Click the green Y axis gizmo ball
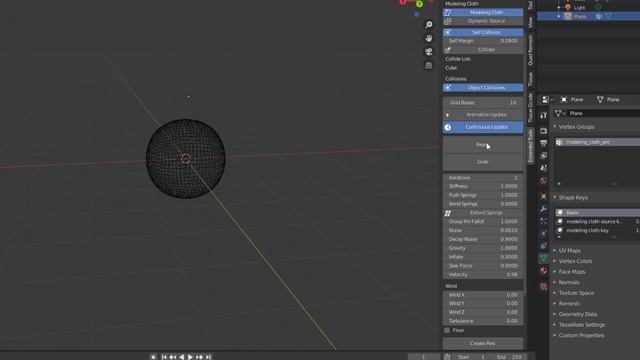 (419, 4)
